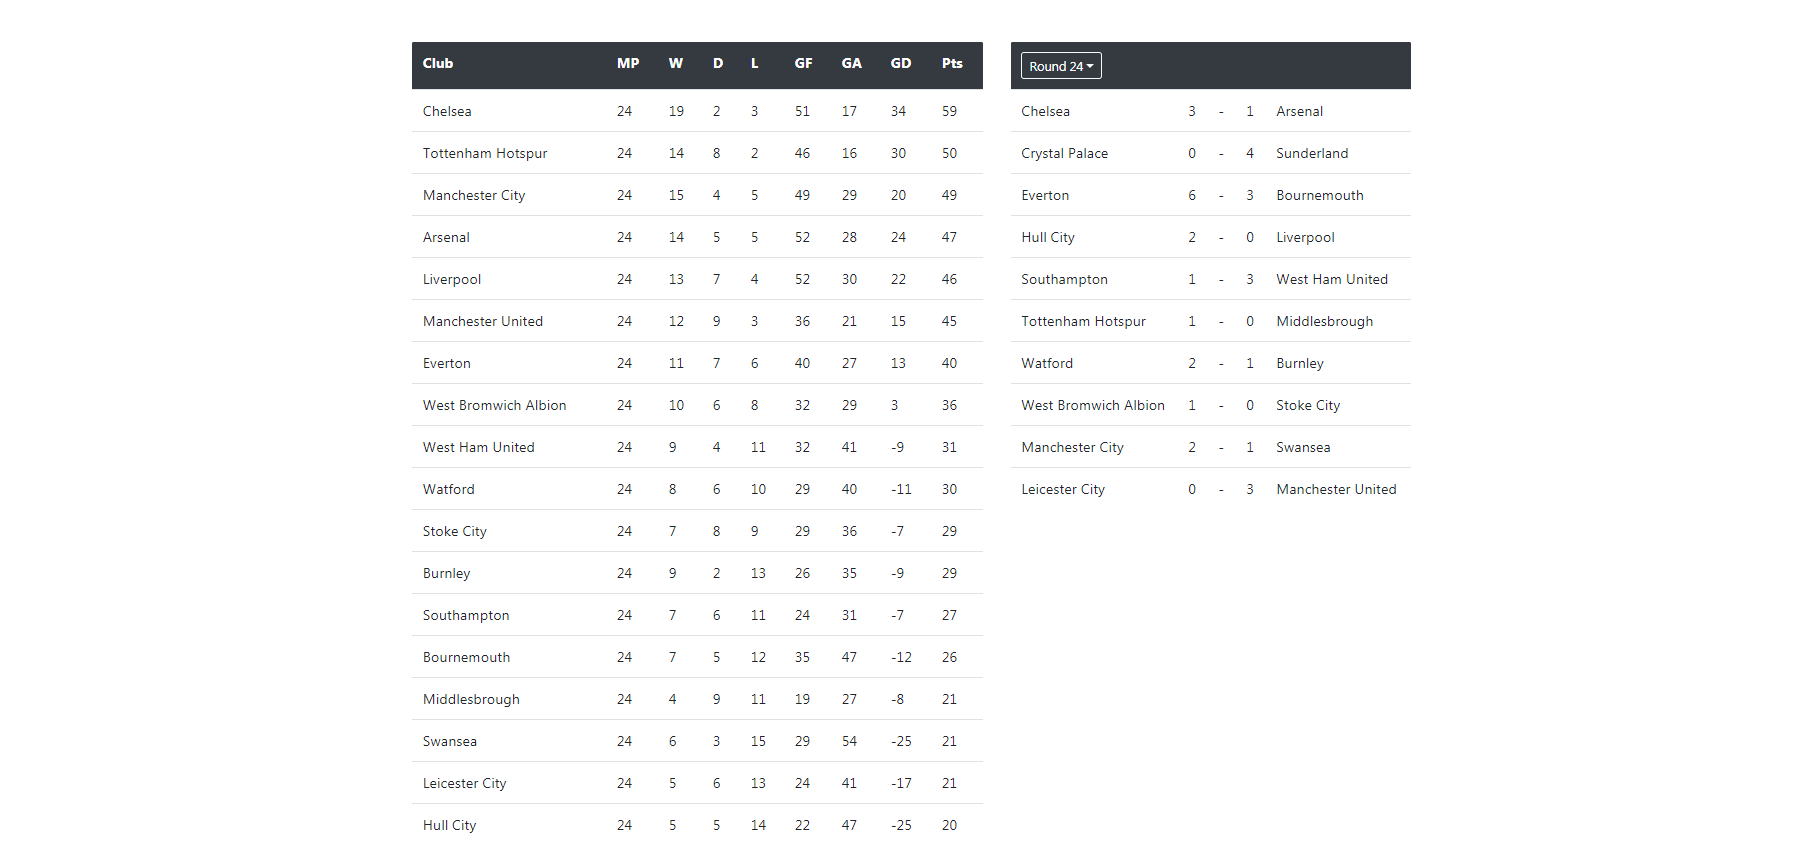Click the GF column header
The width and height of the screenshot is (1816, 841).
pos(803,63)
